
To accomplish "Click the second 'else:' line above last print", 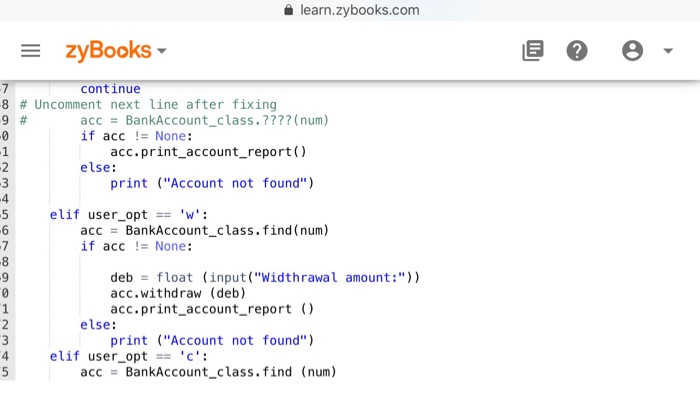I will click(98, 325).
